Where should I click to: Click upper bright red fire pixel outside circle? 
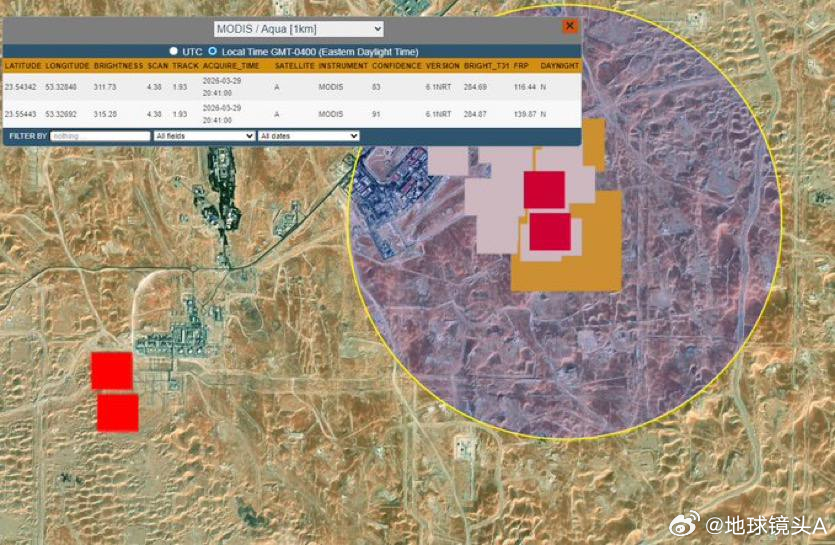click(112, 371)
